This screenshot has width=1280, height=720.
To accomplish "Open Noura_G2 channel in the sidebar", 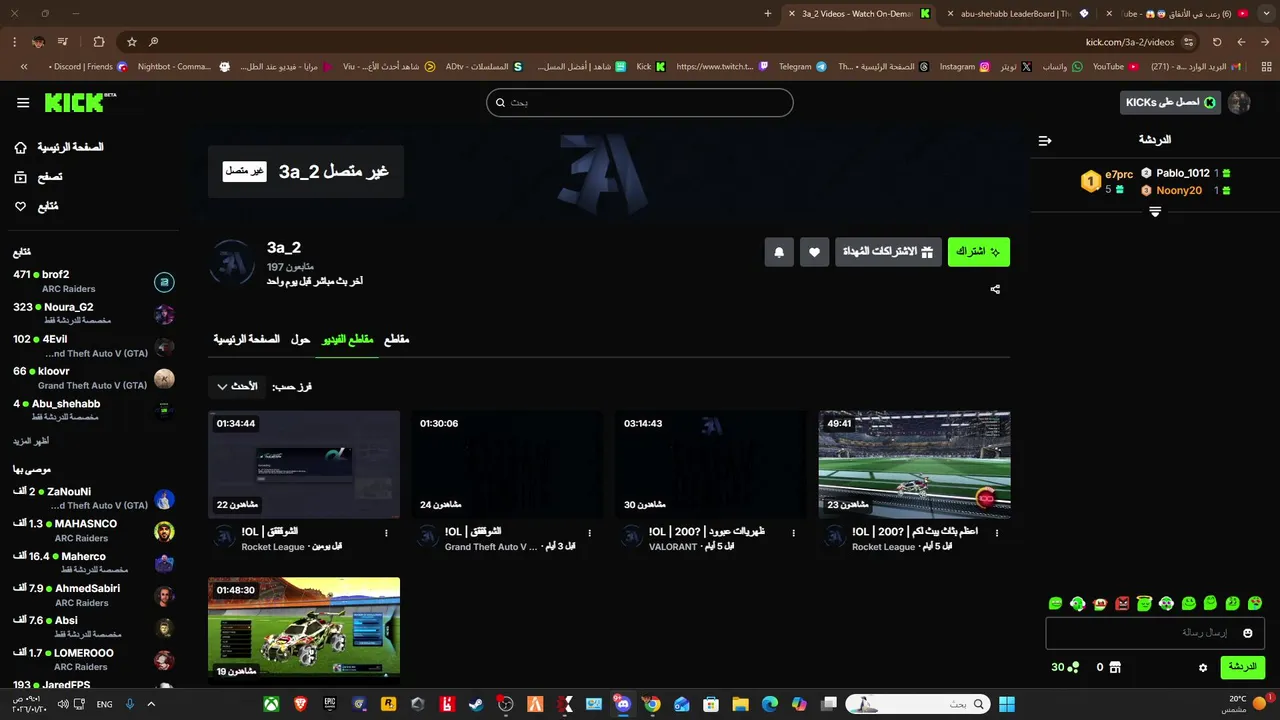I will click(93, 314).
